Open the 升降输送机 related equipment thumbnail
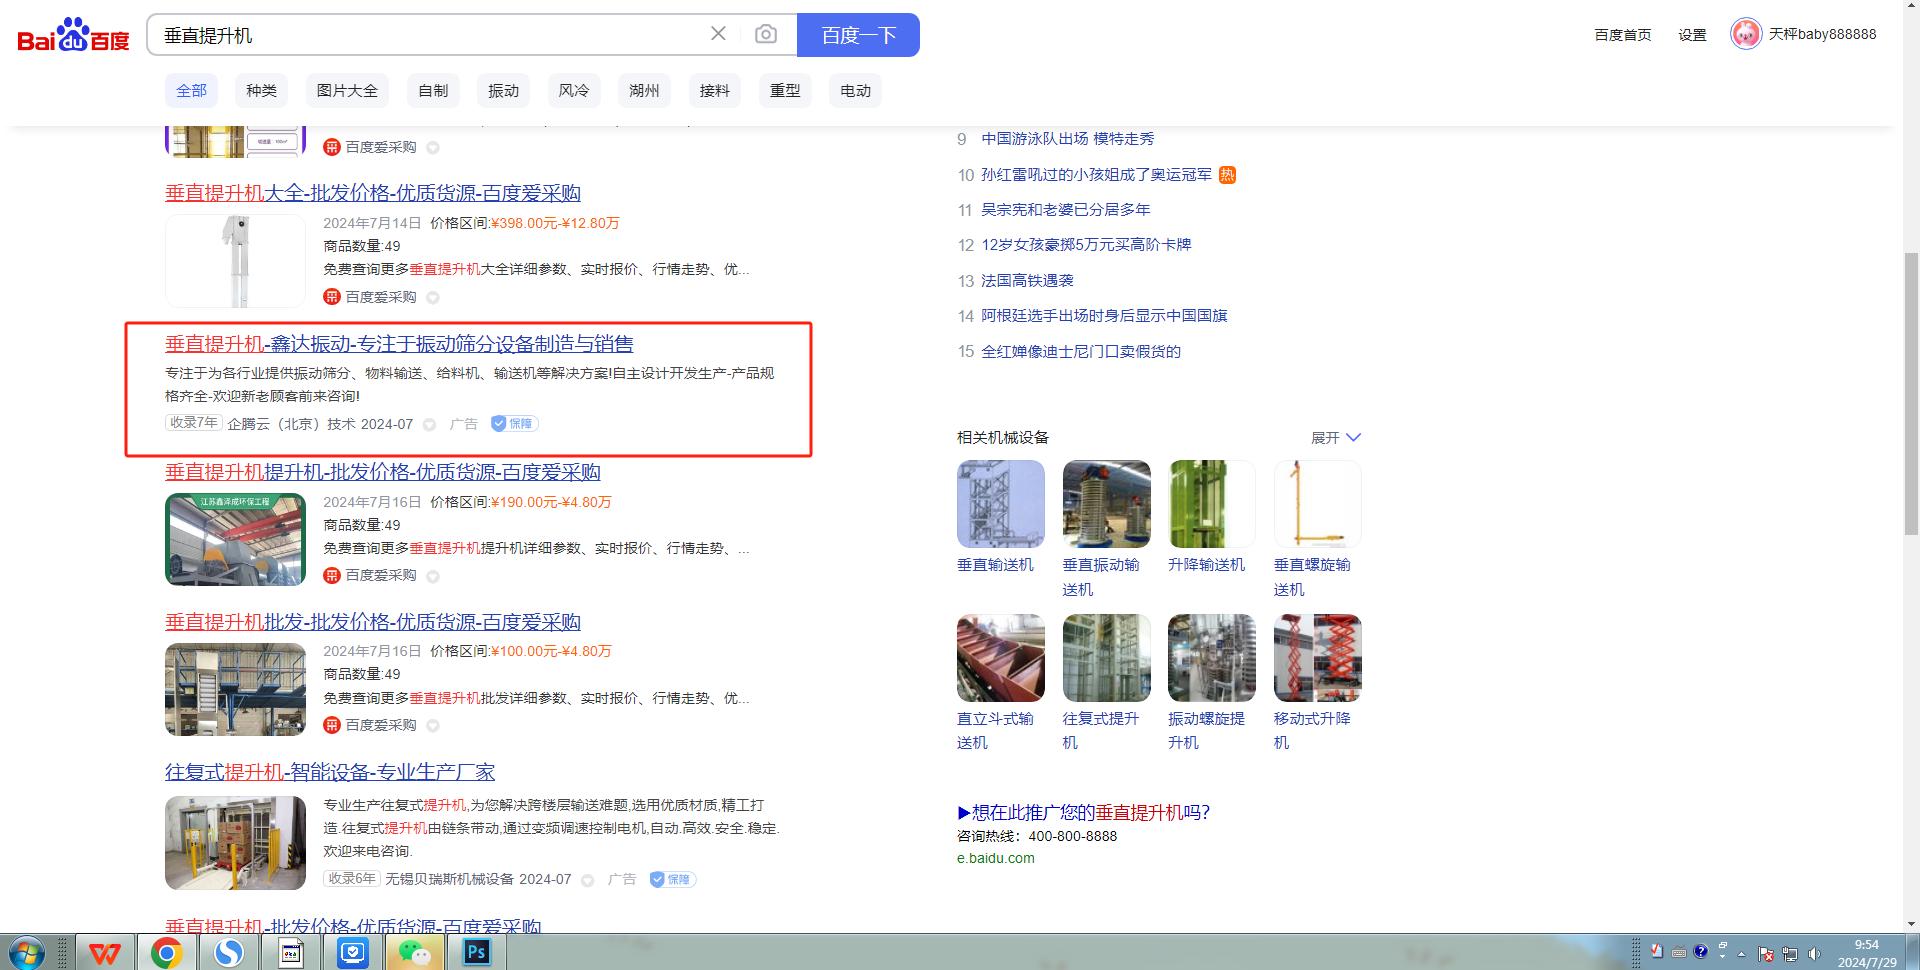This screenshot has height=970, width=1920. click(x=1212, y=504)
